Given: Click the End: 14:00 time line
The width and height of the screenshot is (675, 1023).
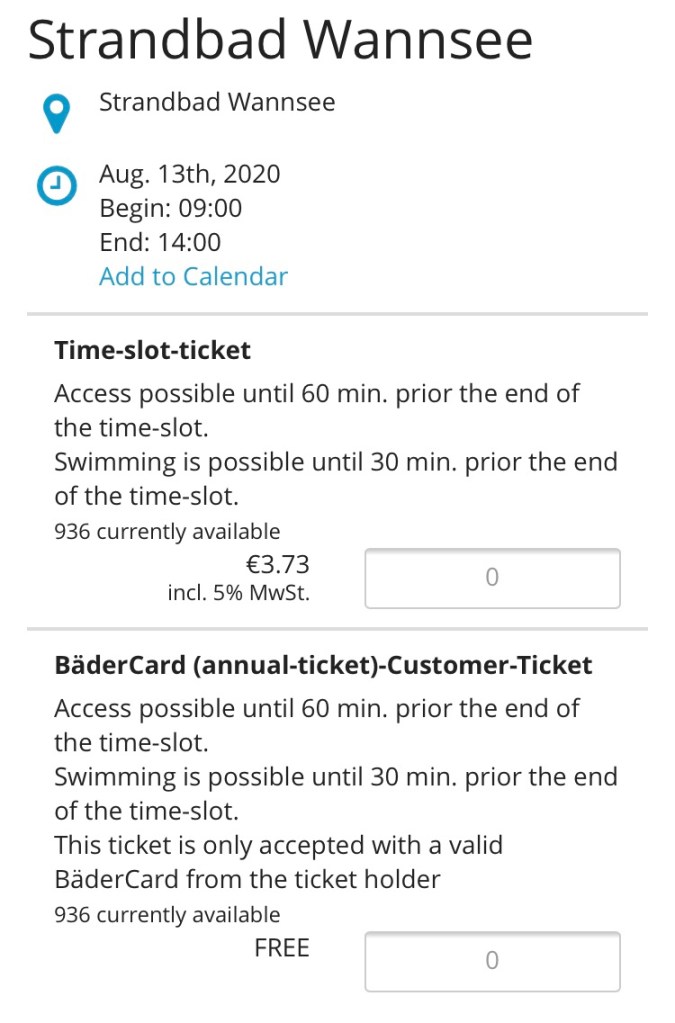Looking at the screenshot, I should (x=160, y=242).
